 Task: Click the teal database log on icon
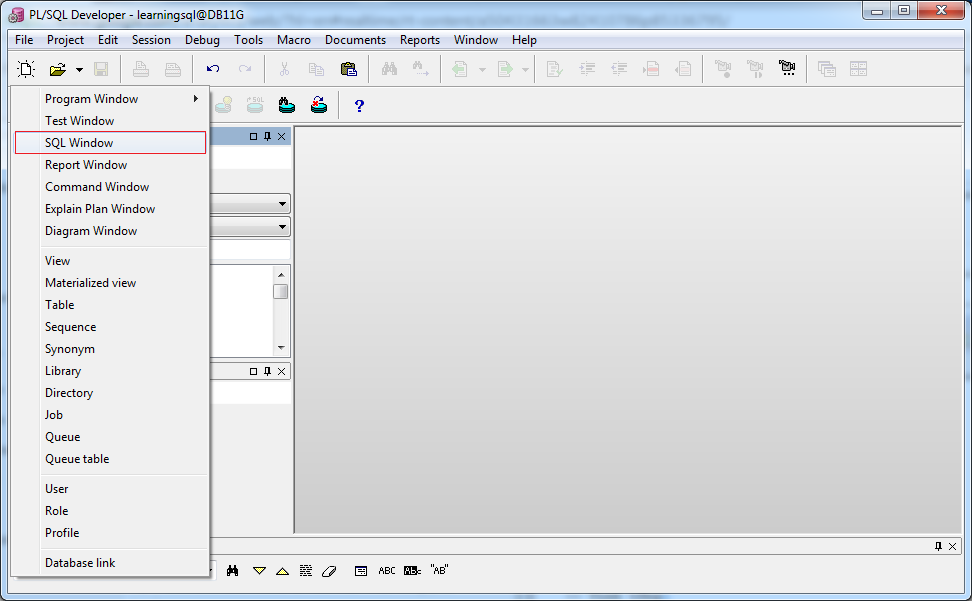click(x=286, y=105)
